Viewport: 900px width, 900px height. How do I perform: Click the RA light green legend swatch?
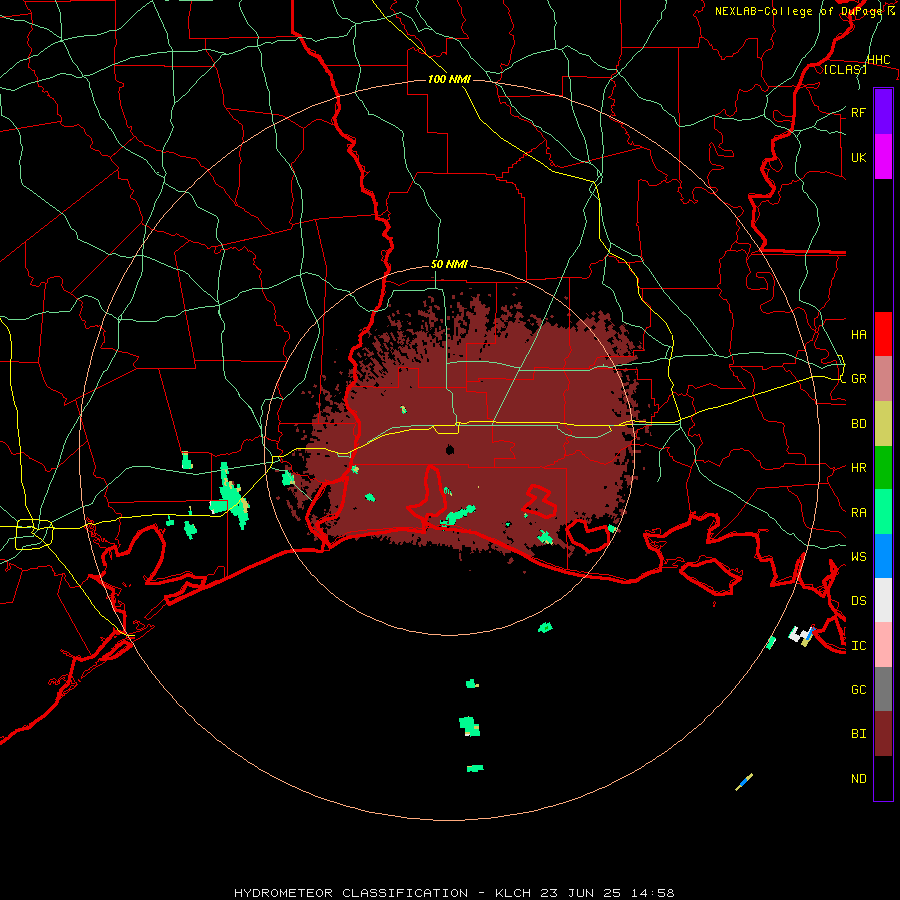(x=883, y=512)
